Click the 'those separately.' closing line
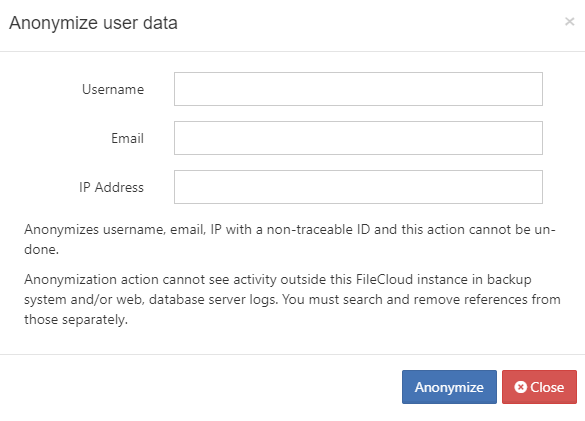Viewport: 585px width, 421px height. click(x=76, y=320)
